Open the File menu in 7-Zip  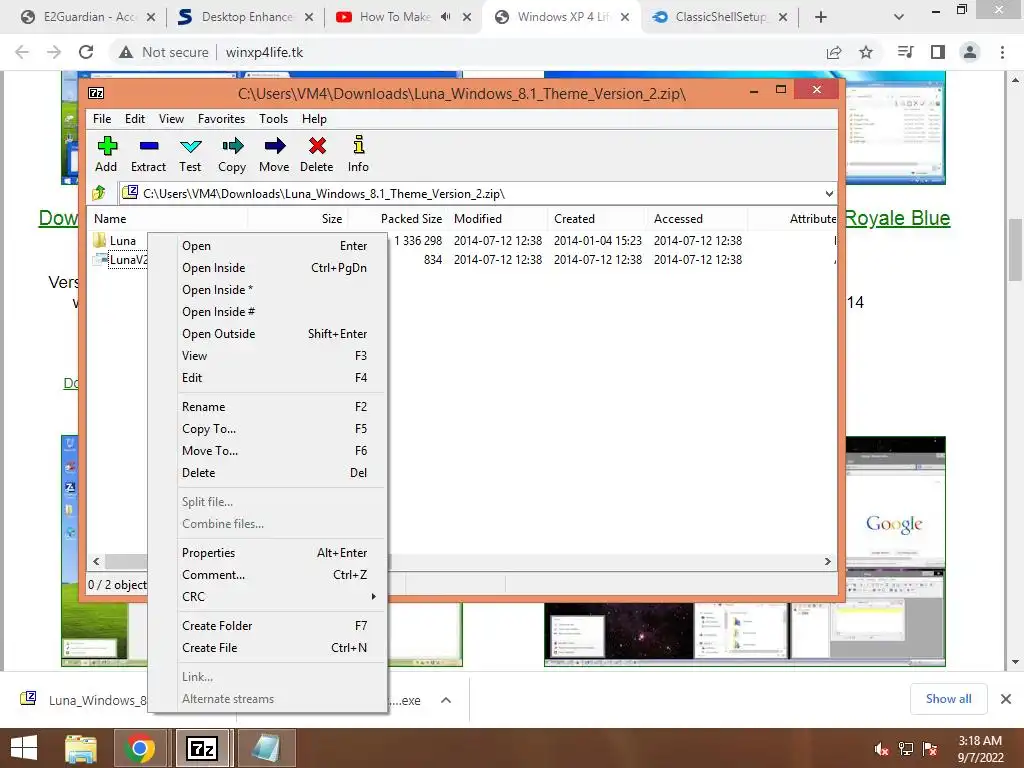[102, 119]
